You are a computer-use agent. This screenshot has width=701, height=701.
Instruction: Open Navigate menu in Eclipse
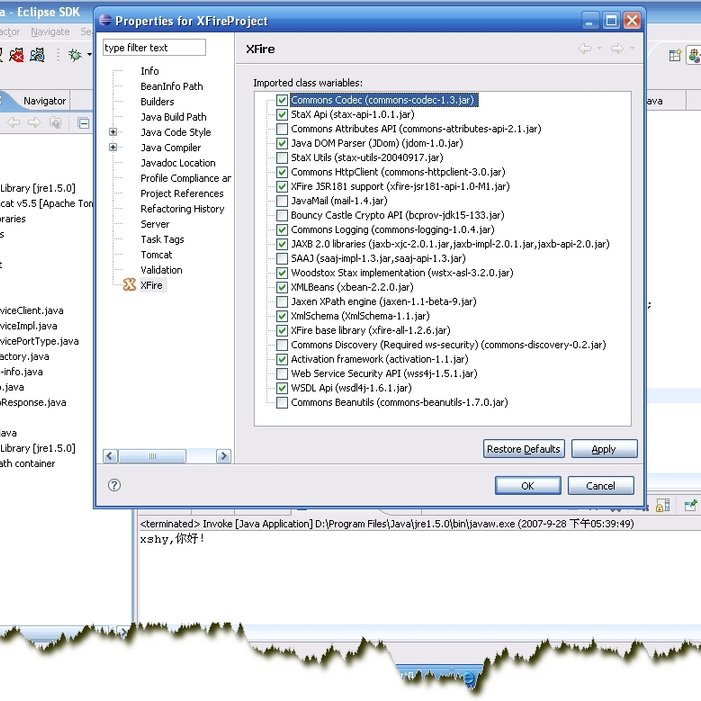coord(50,32)
